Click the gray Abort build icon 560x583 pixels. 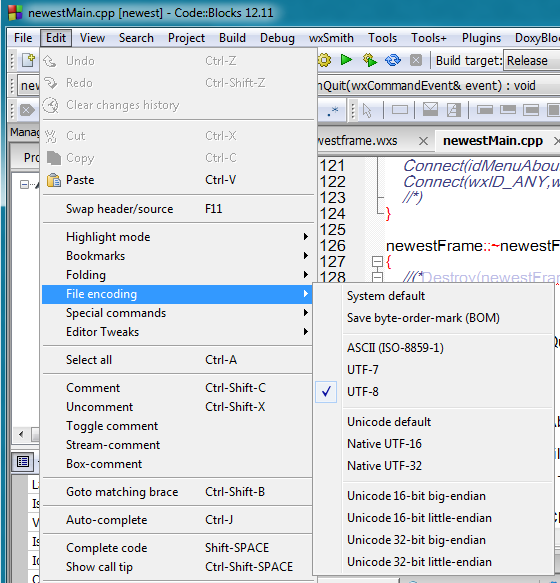coord(416,60)
